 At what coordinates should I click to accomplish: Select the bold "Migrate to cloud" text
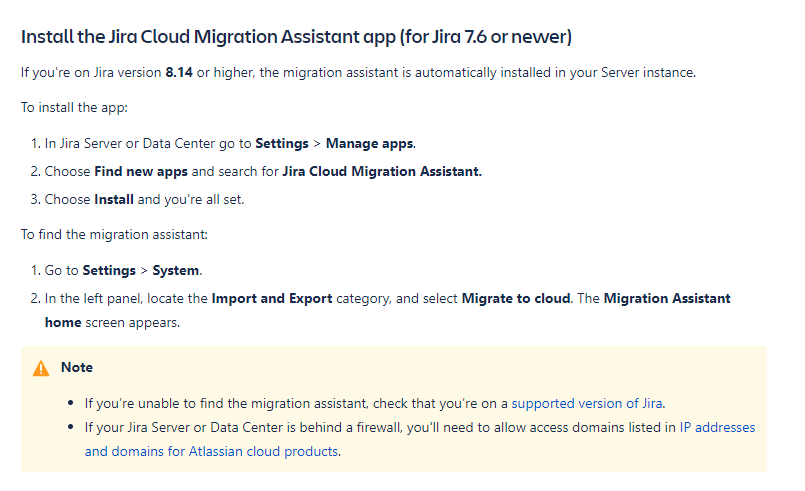[x=515, y=299]
